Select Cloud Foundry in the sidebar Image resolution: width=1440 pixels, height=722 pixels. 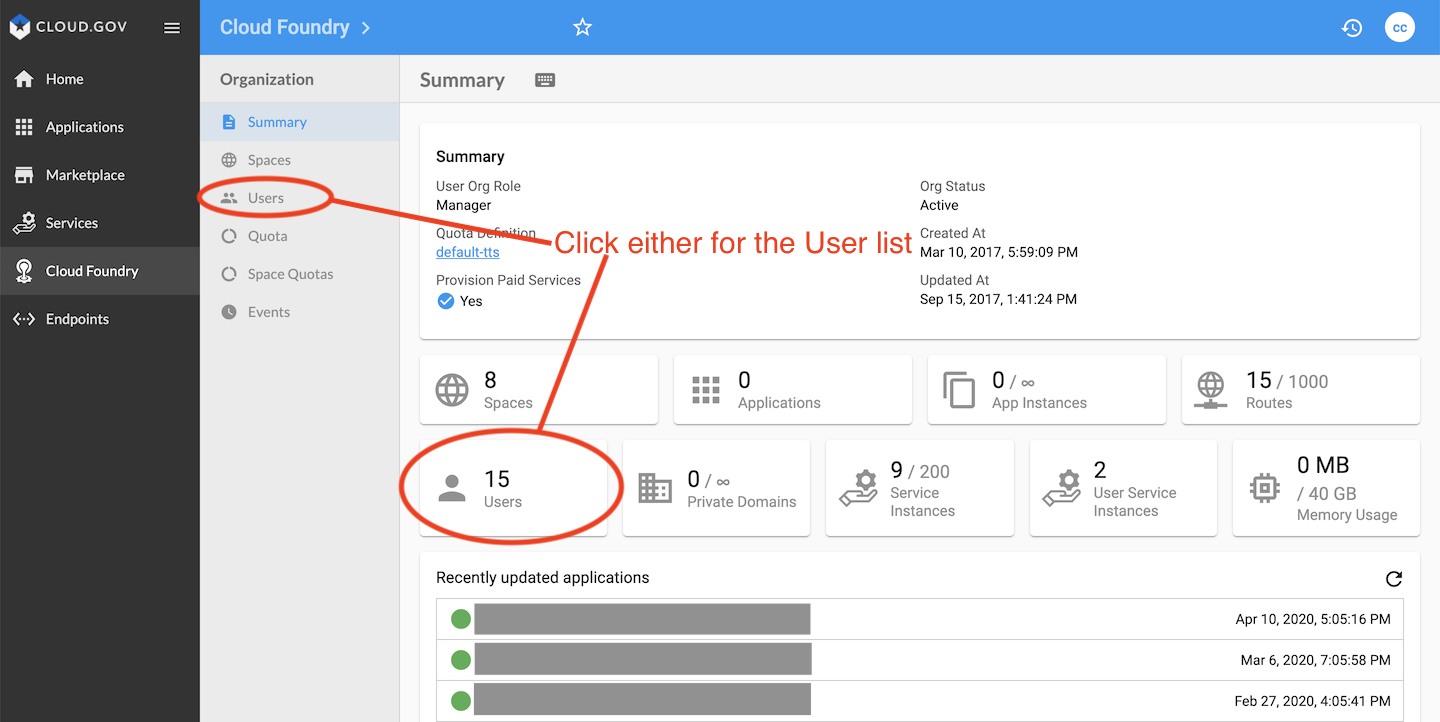(100, 271)
